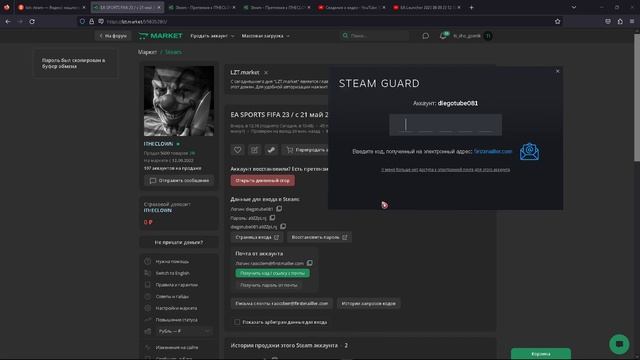Open rules and guarantees sidebar item
640x360 pixels.
176,285
